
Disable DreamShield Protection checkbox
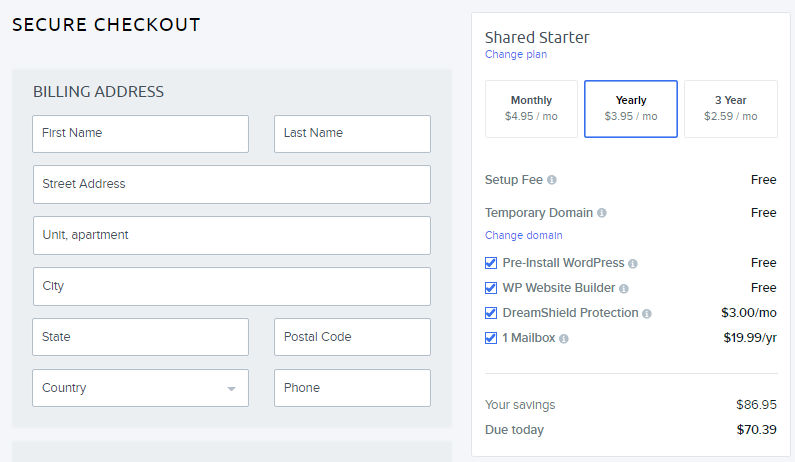coord(491,313)
